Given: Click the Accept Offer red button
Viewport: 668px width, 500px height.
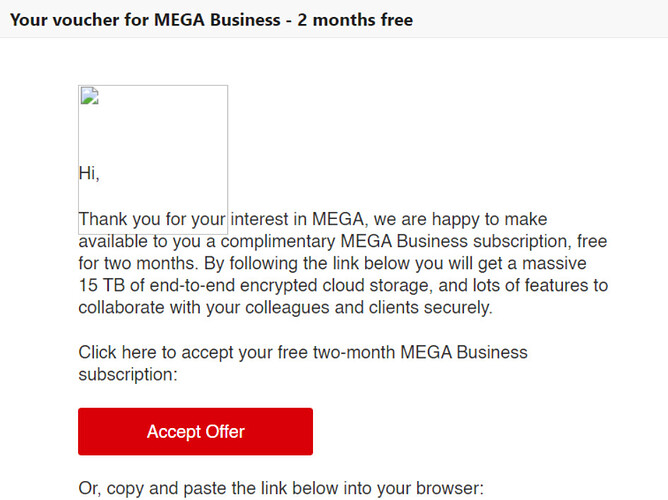Looking at the screenshot, I should point(196,431).
